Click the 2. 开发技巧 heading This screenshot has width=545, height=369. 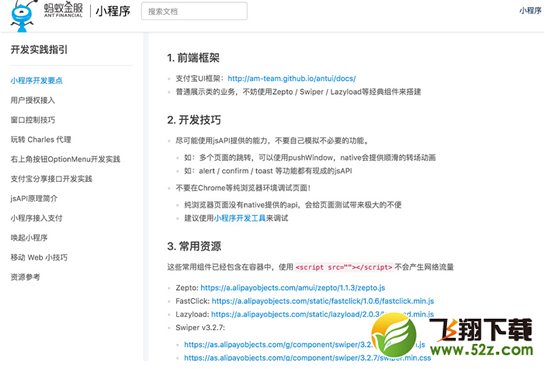194,120
